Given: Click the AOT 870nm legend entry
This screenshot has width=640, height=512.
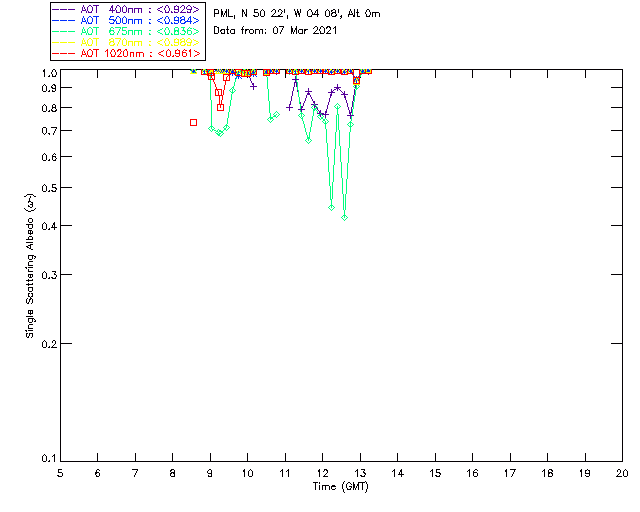Looking at the screenshot, I should click(126, 42).
